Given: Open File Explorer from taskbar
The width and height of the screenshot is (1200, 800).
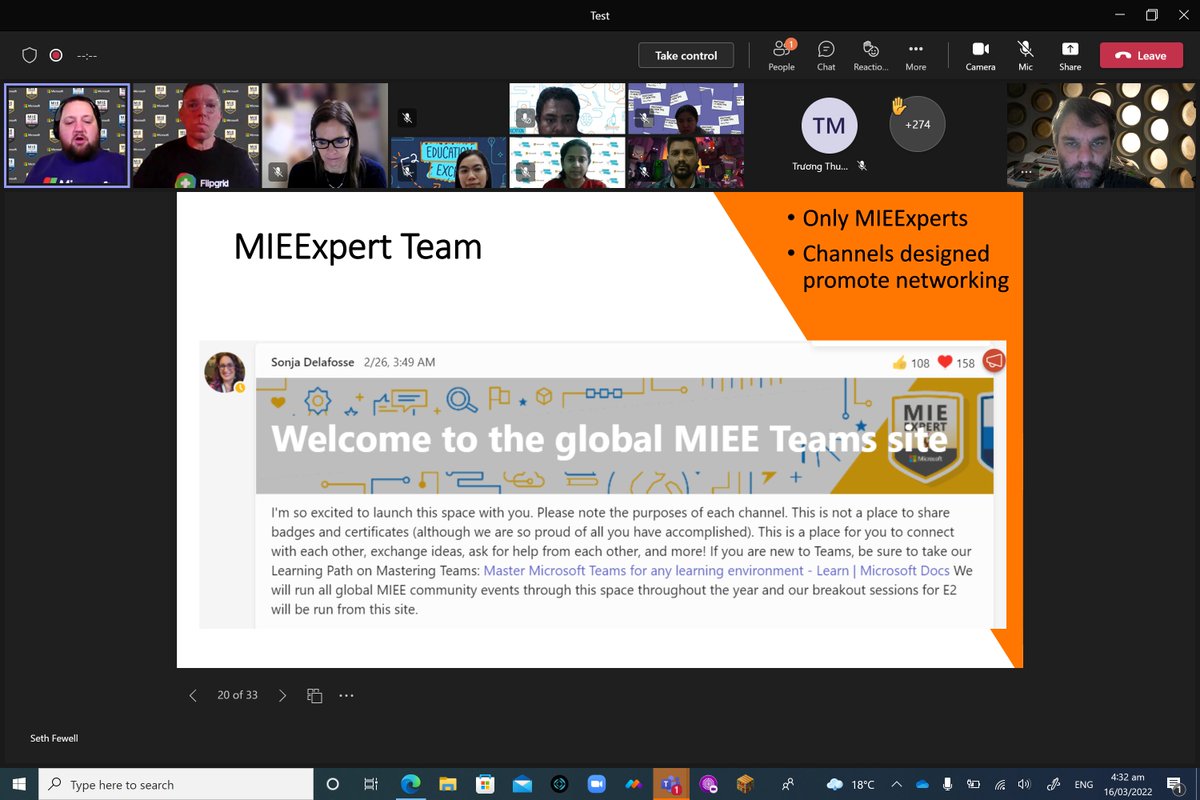Looking at the screenshot, I should (x=447, y=784).
